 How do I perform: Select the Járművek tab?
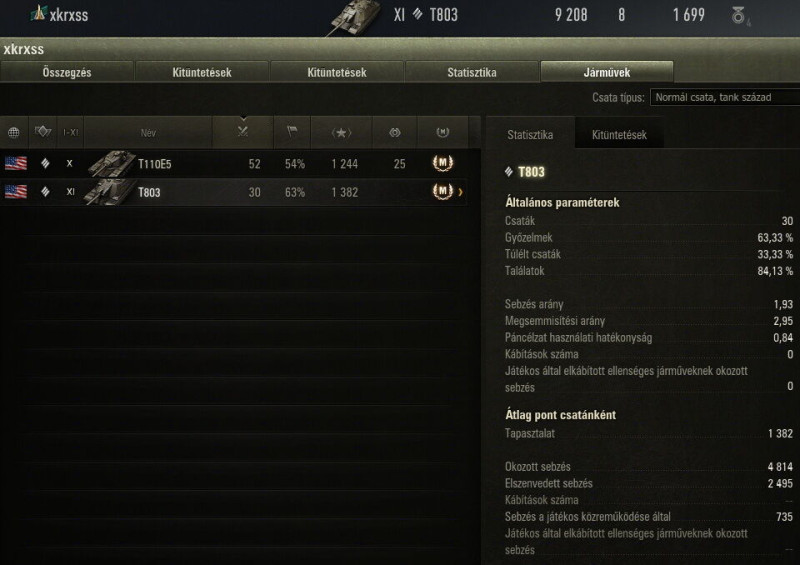coord(607,72)
